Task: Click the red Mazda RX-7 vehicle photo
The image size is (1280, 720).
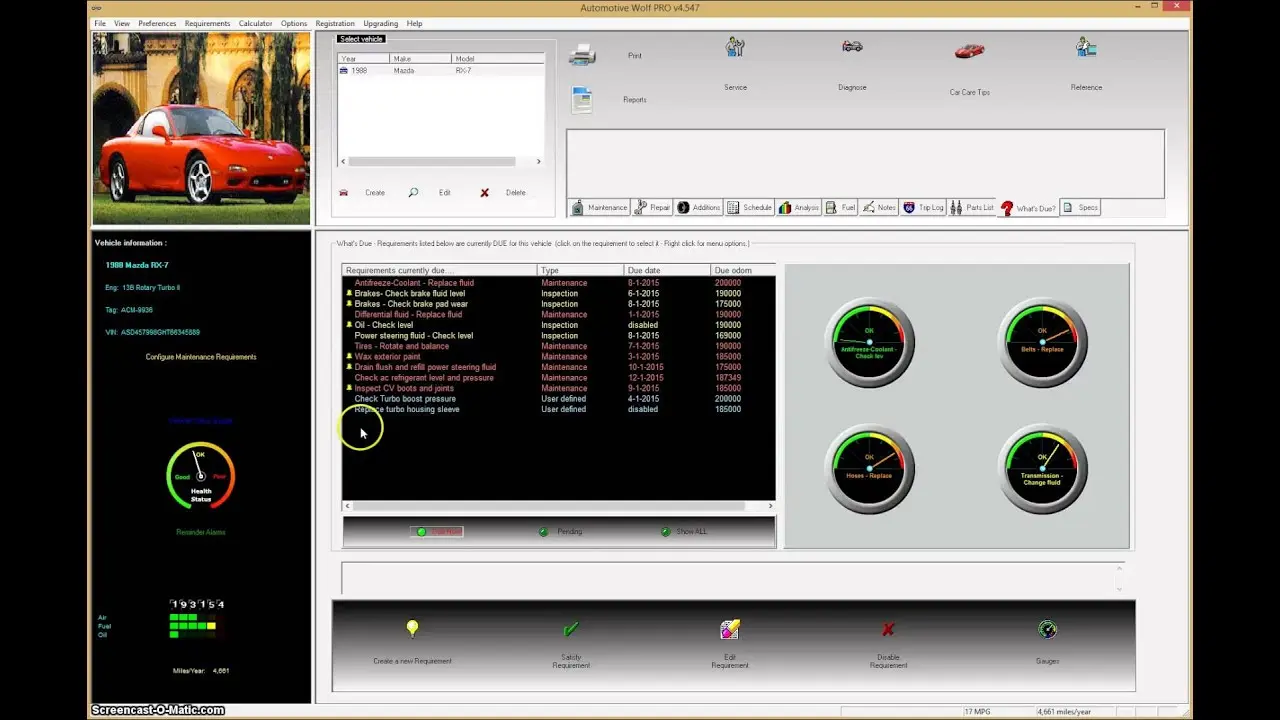Action: (x=201, y=128)
